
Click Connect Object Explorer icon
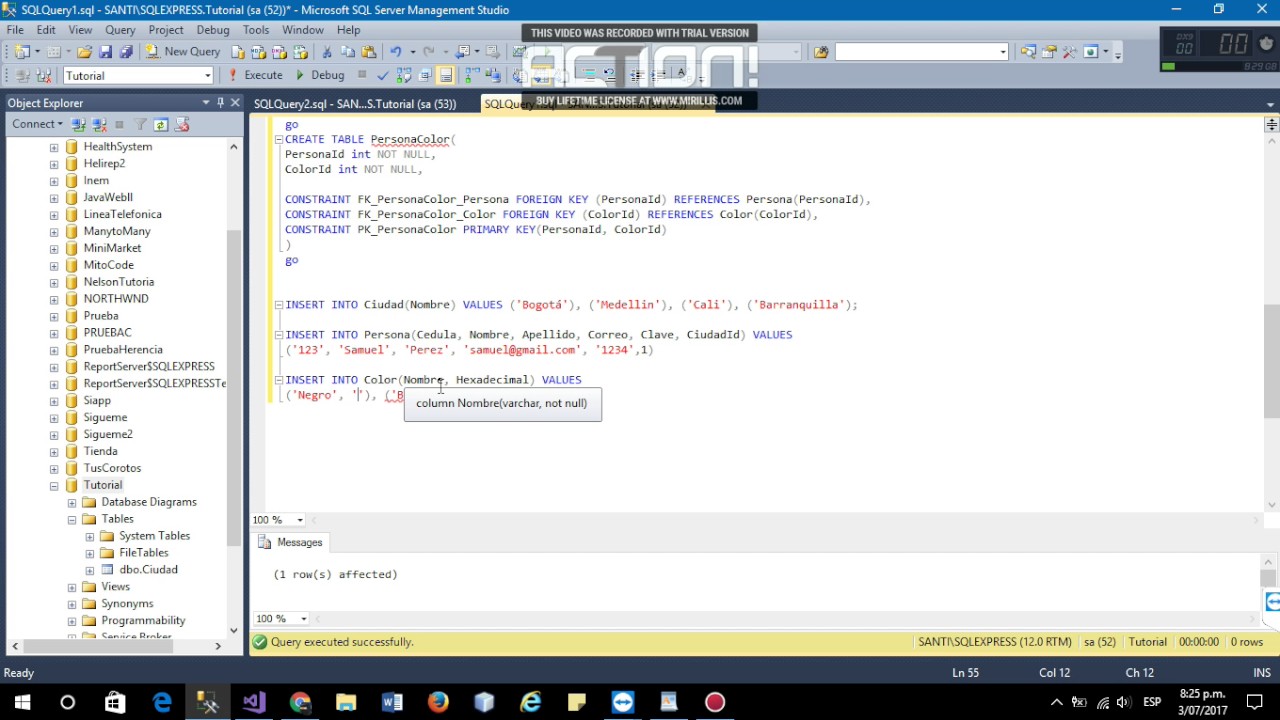(x=79, y=124)
